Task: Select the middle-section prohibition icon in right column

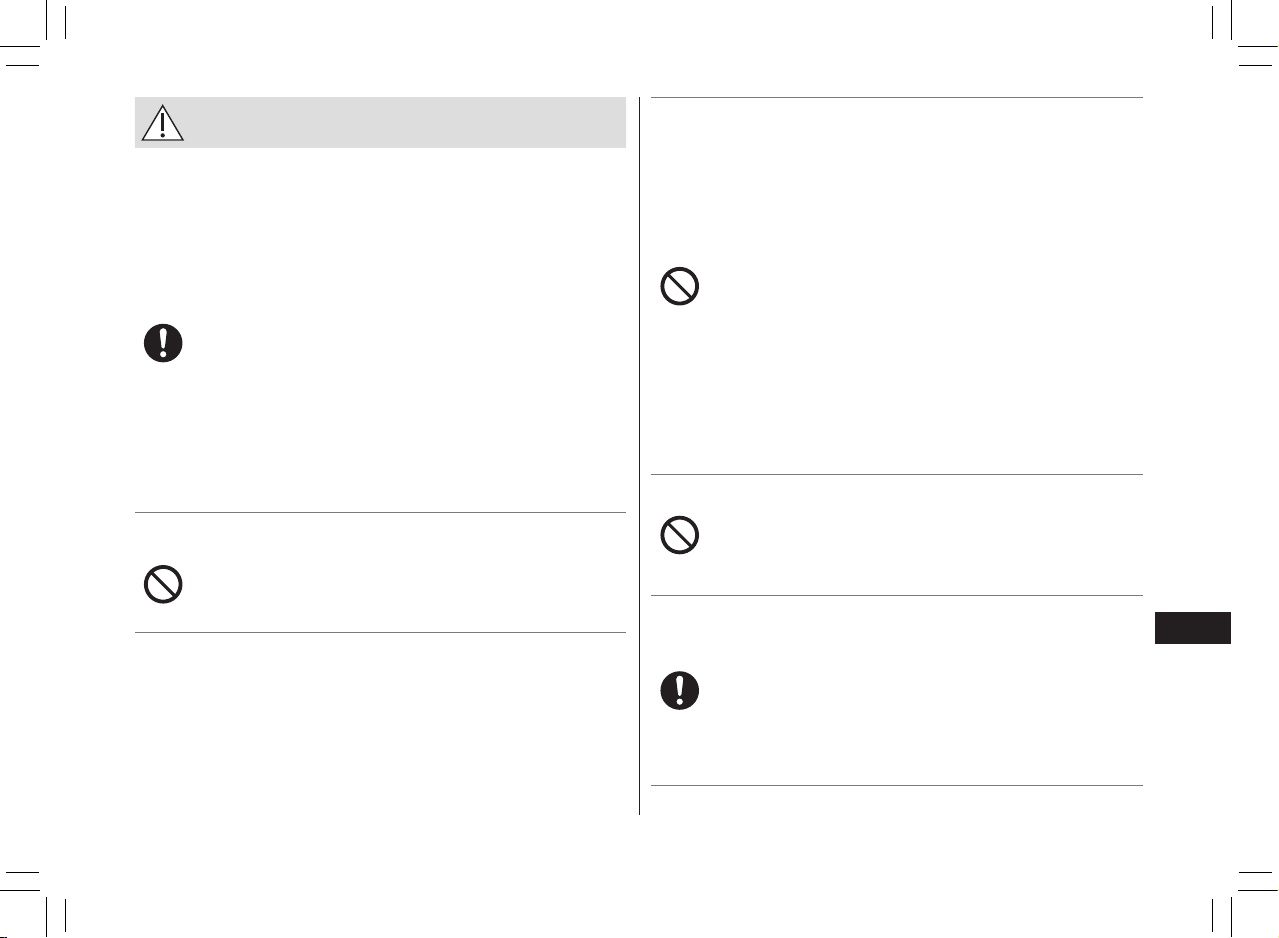Action: coord(680,536)
